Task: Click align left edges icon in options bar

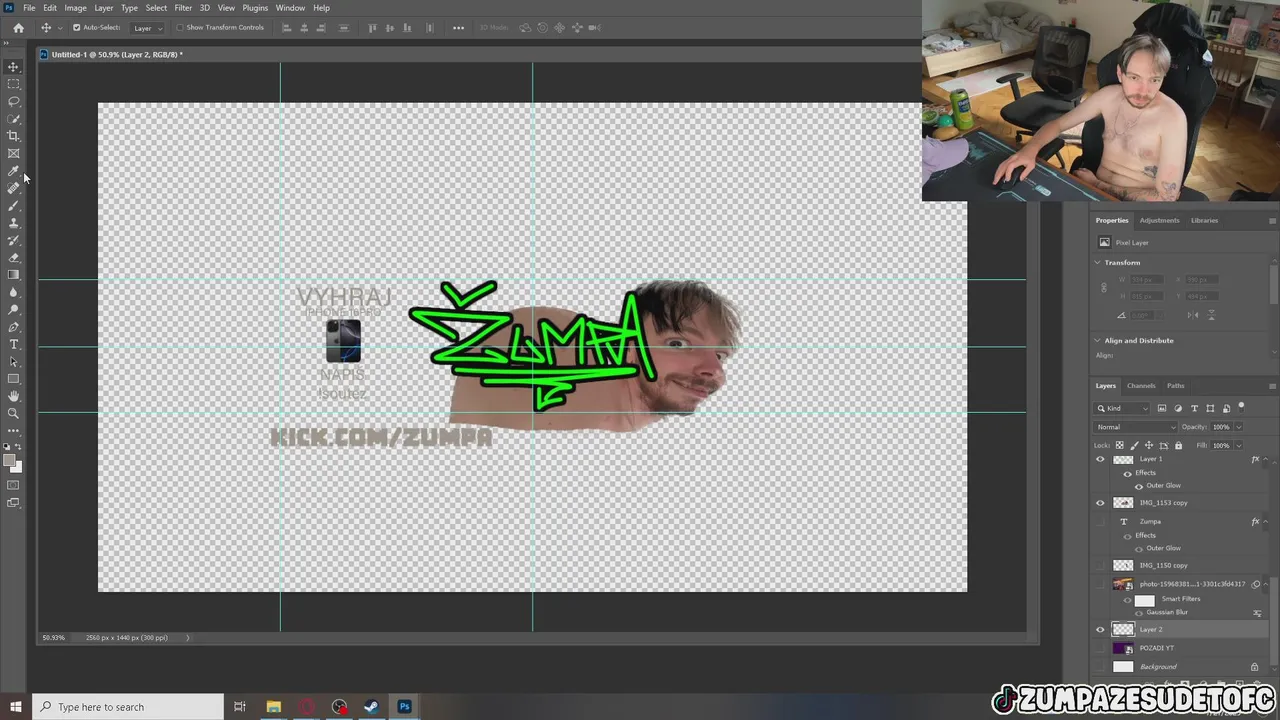Action: pos(287,28)
